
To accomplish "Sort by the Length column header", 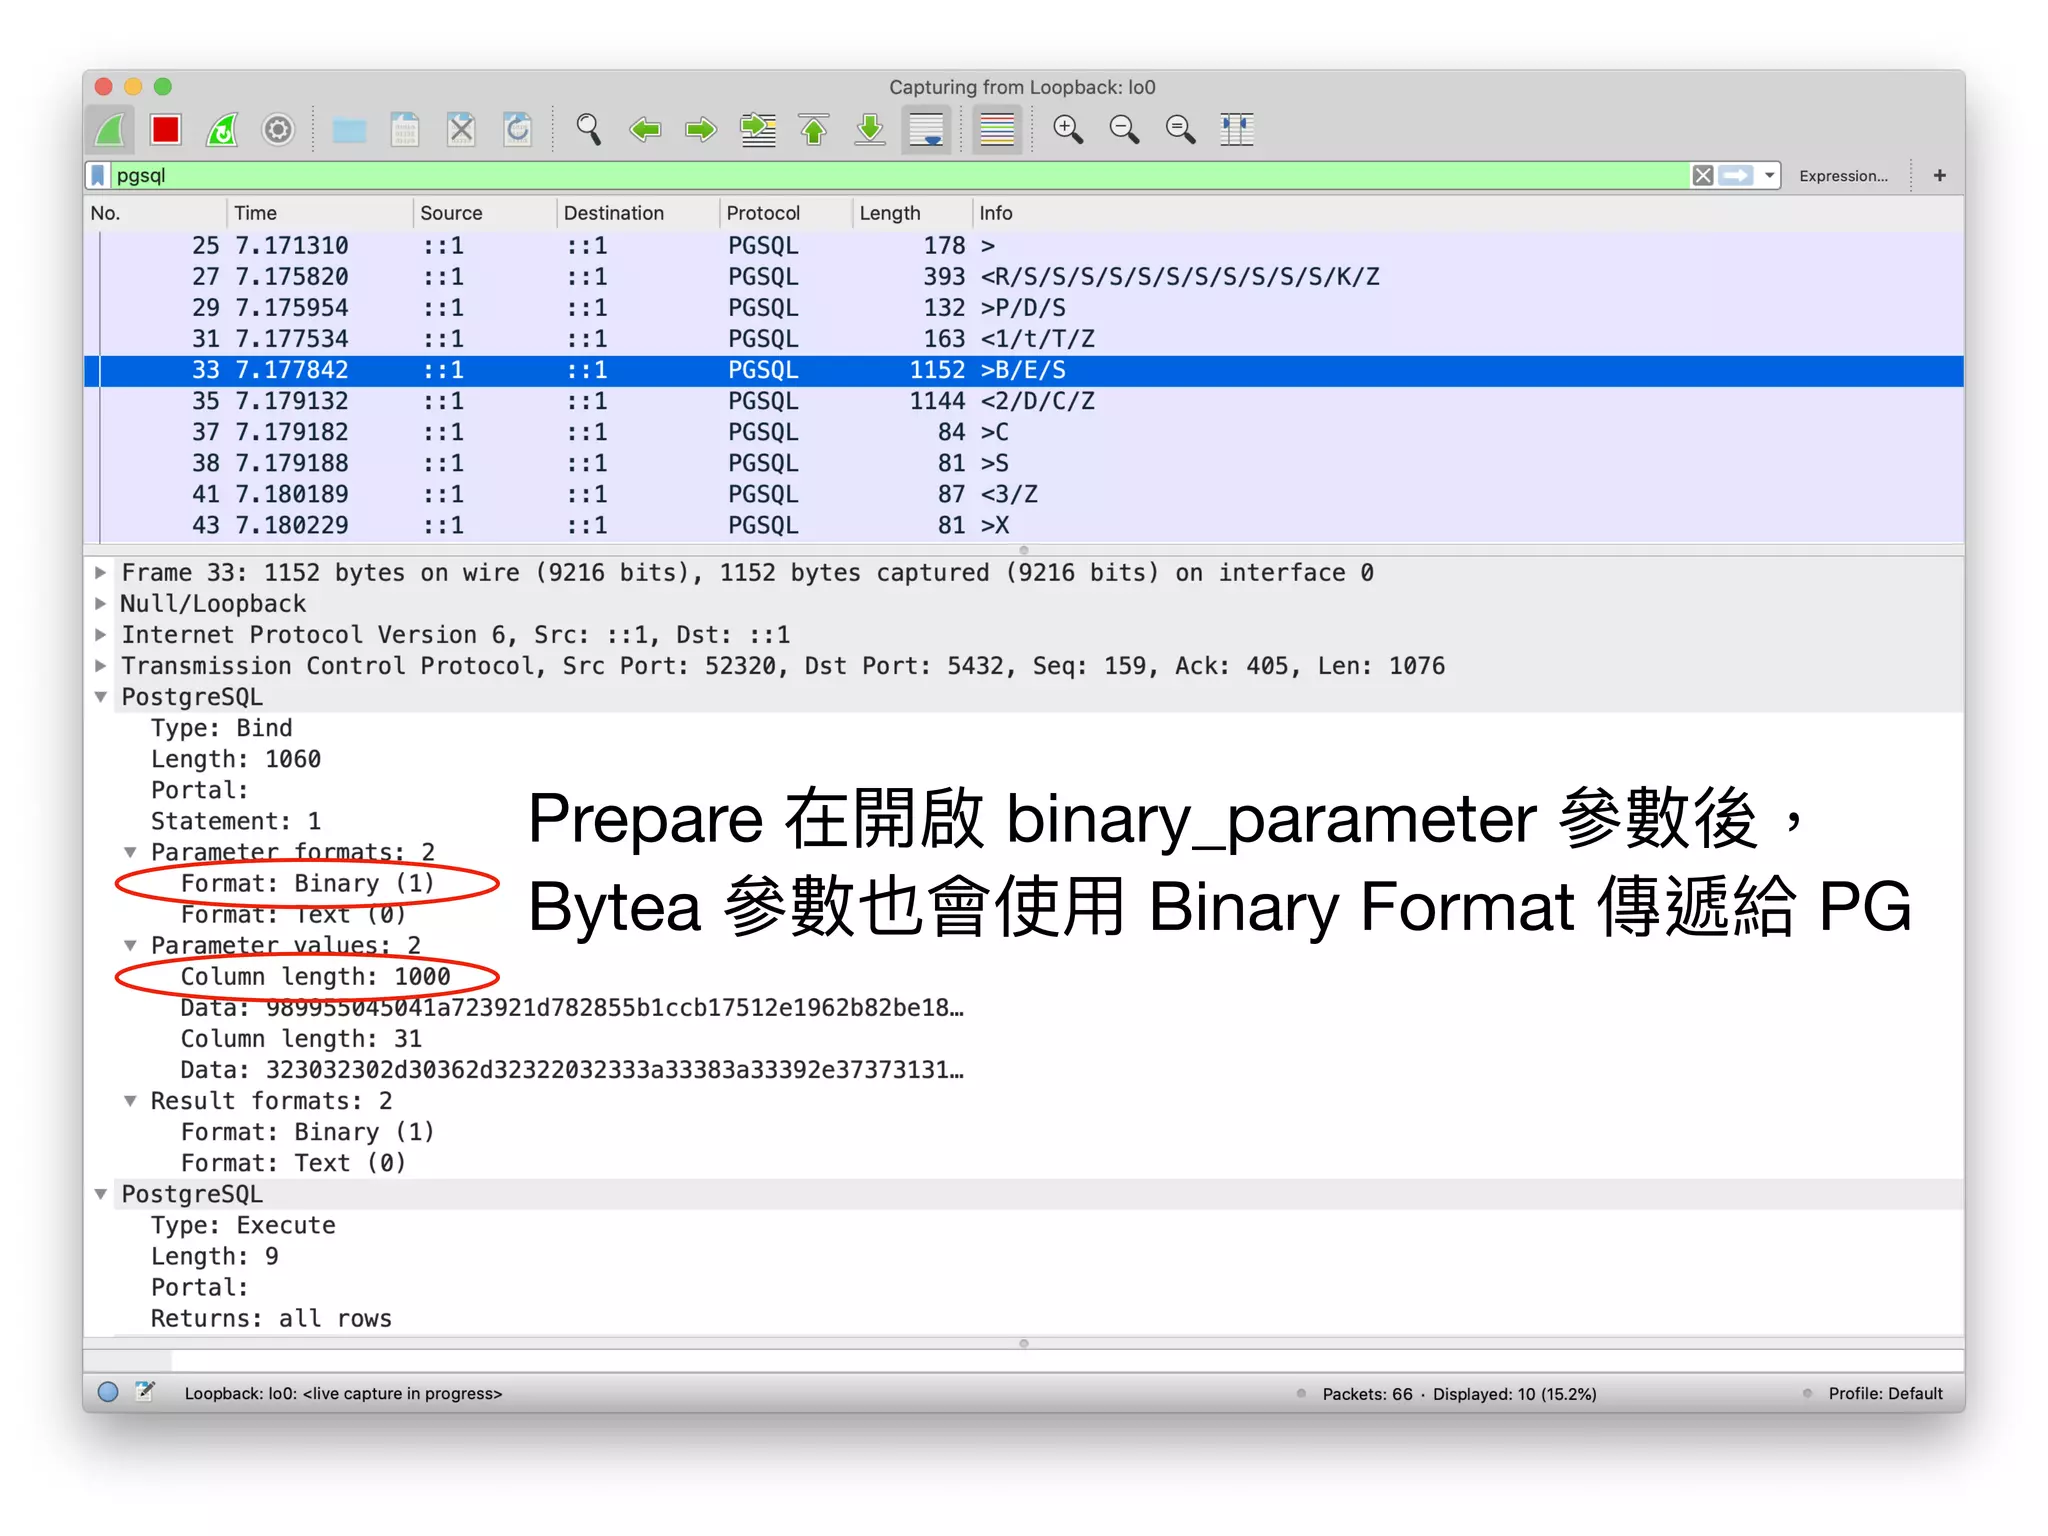I will coord(912,213).
